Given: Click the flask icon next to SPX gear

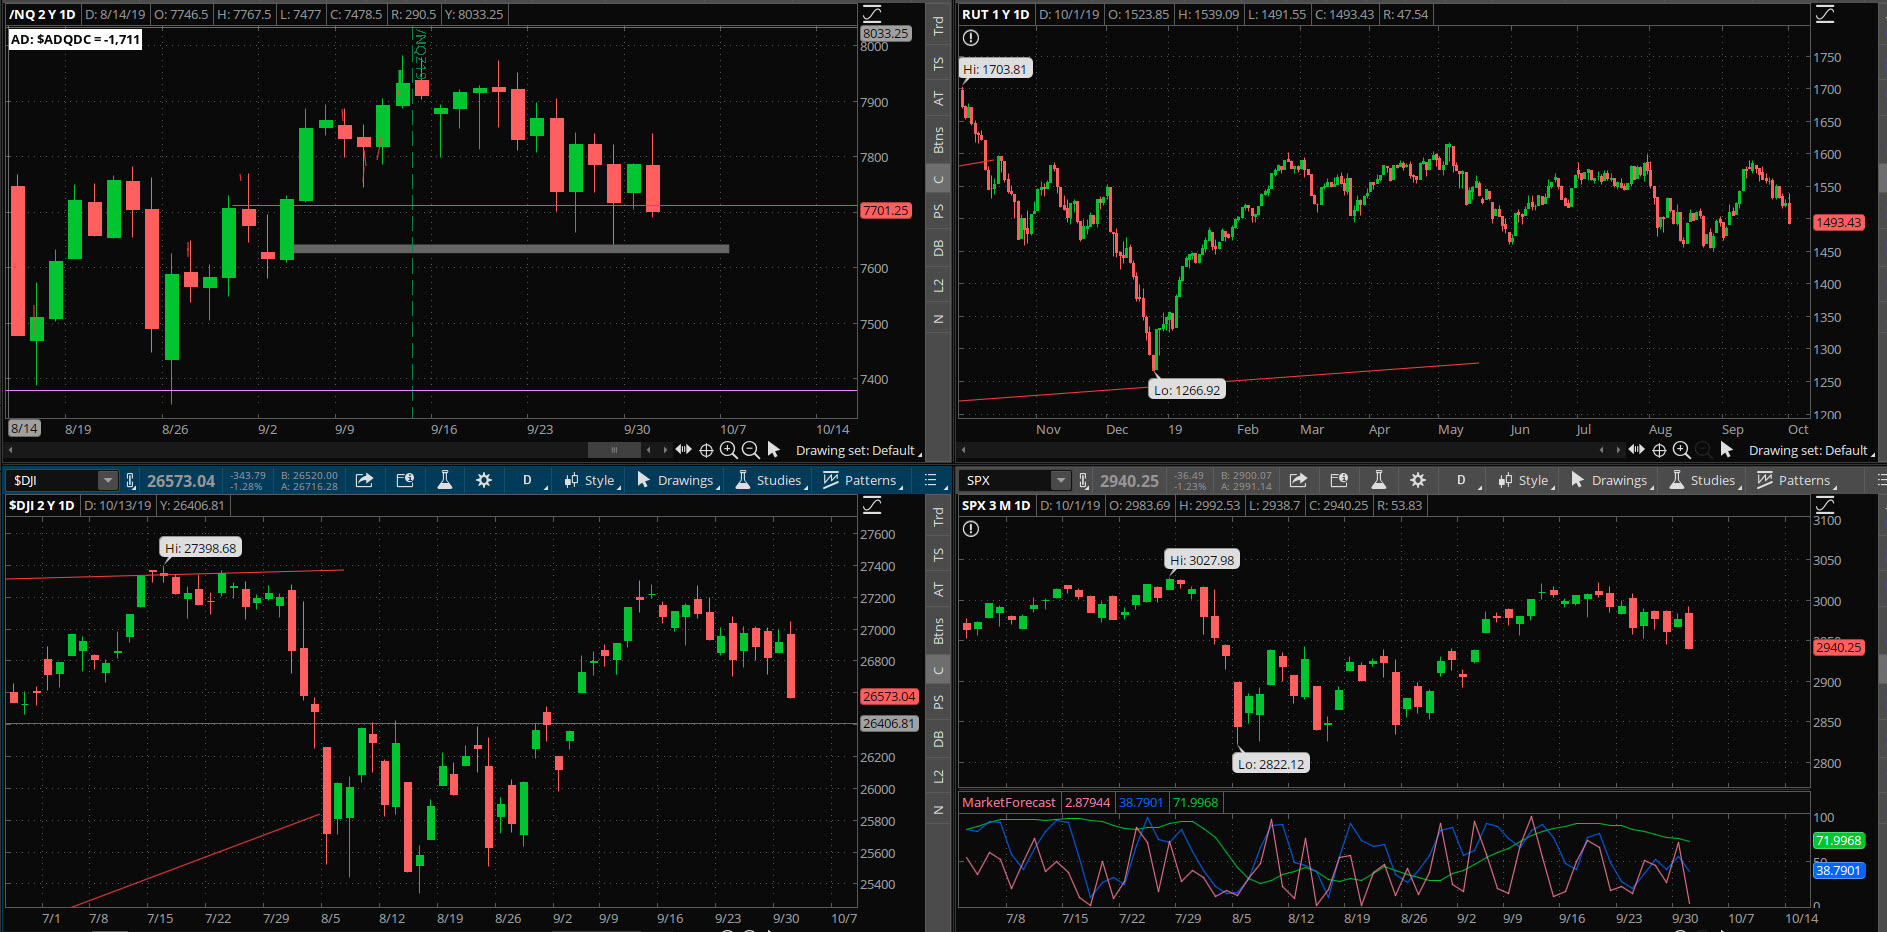Looking at the screenshot, I should tap(1378, 480).
